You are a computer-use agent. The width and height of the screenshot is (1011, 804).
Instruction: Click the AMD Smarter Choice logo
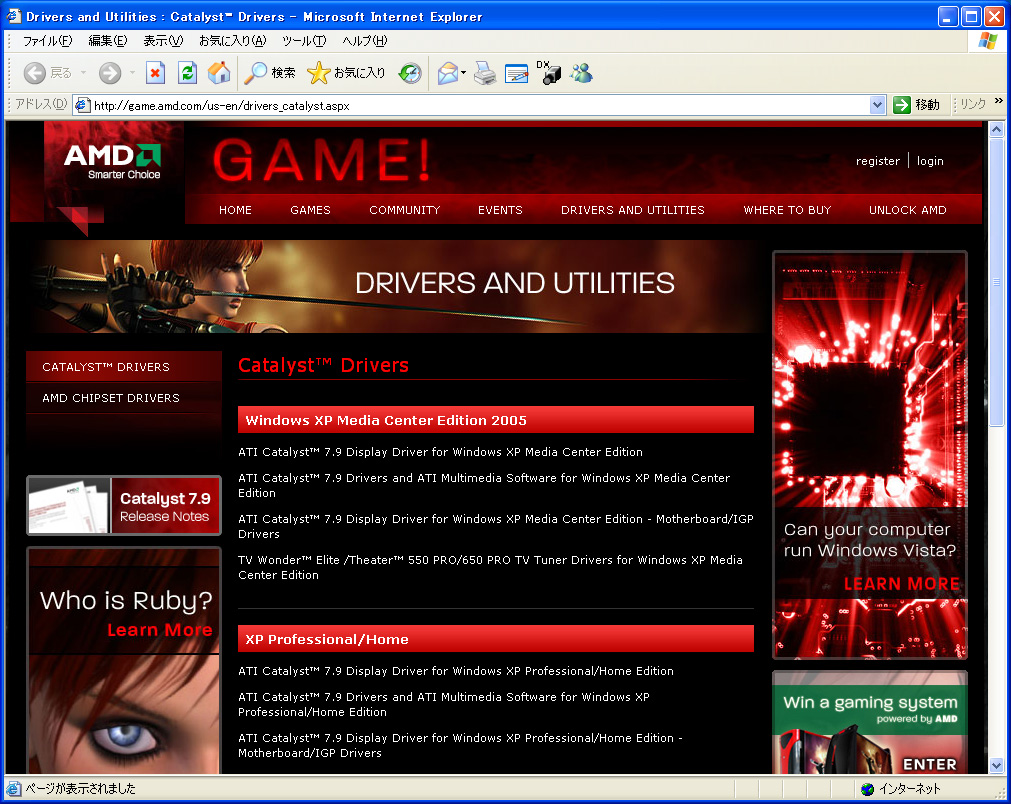click(112, 161)
